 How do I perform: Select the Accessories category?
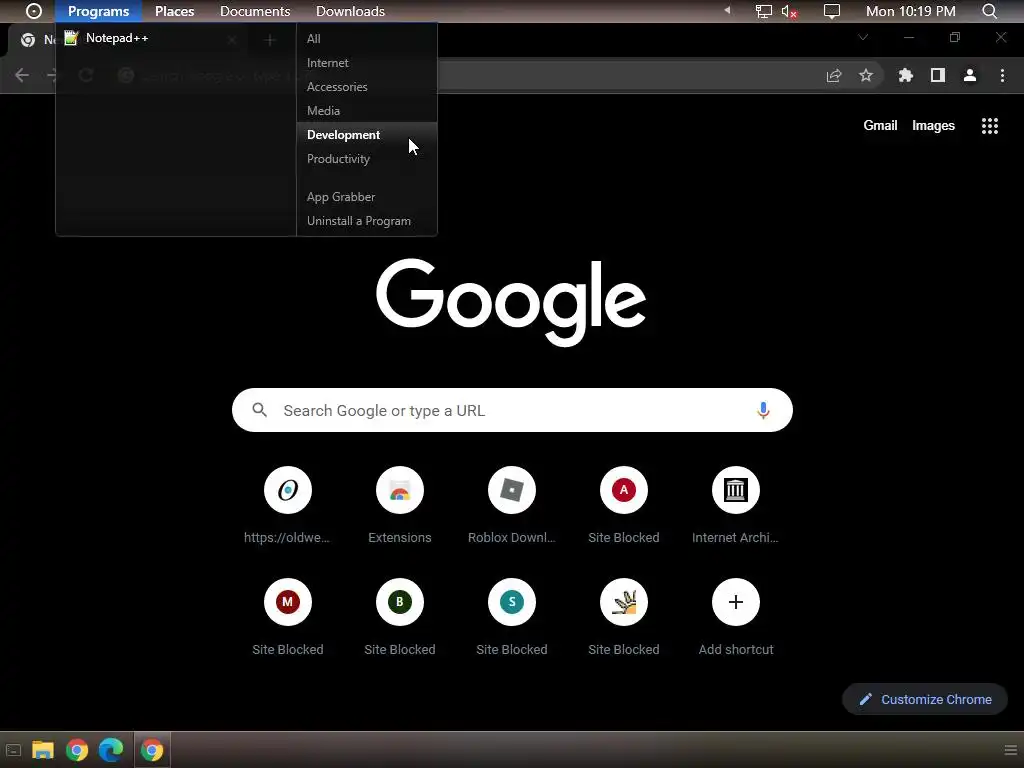click(337, 87)
